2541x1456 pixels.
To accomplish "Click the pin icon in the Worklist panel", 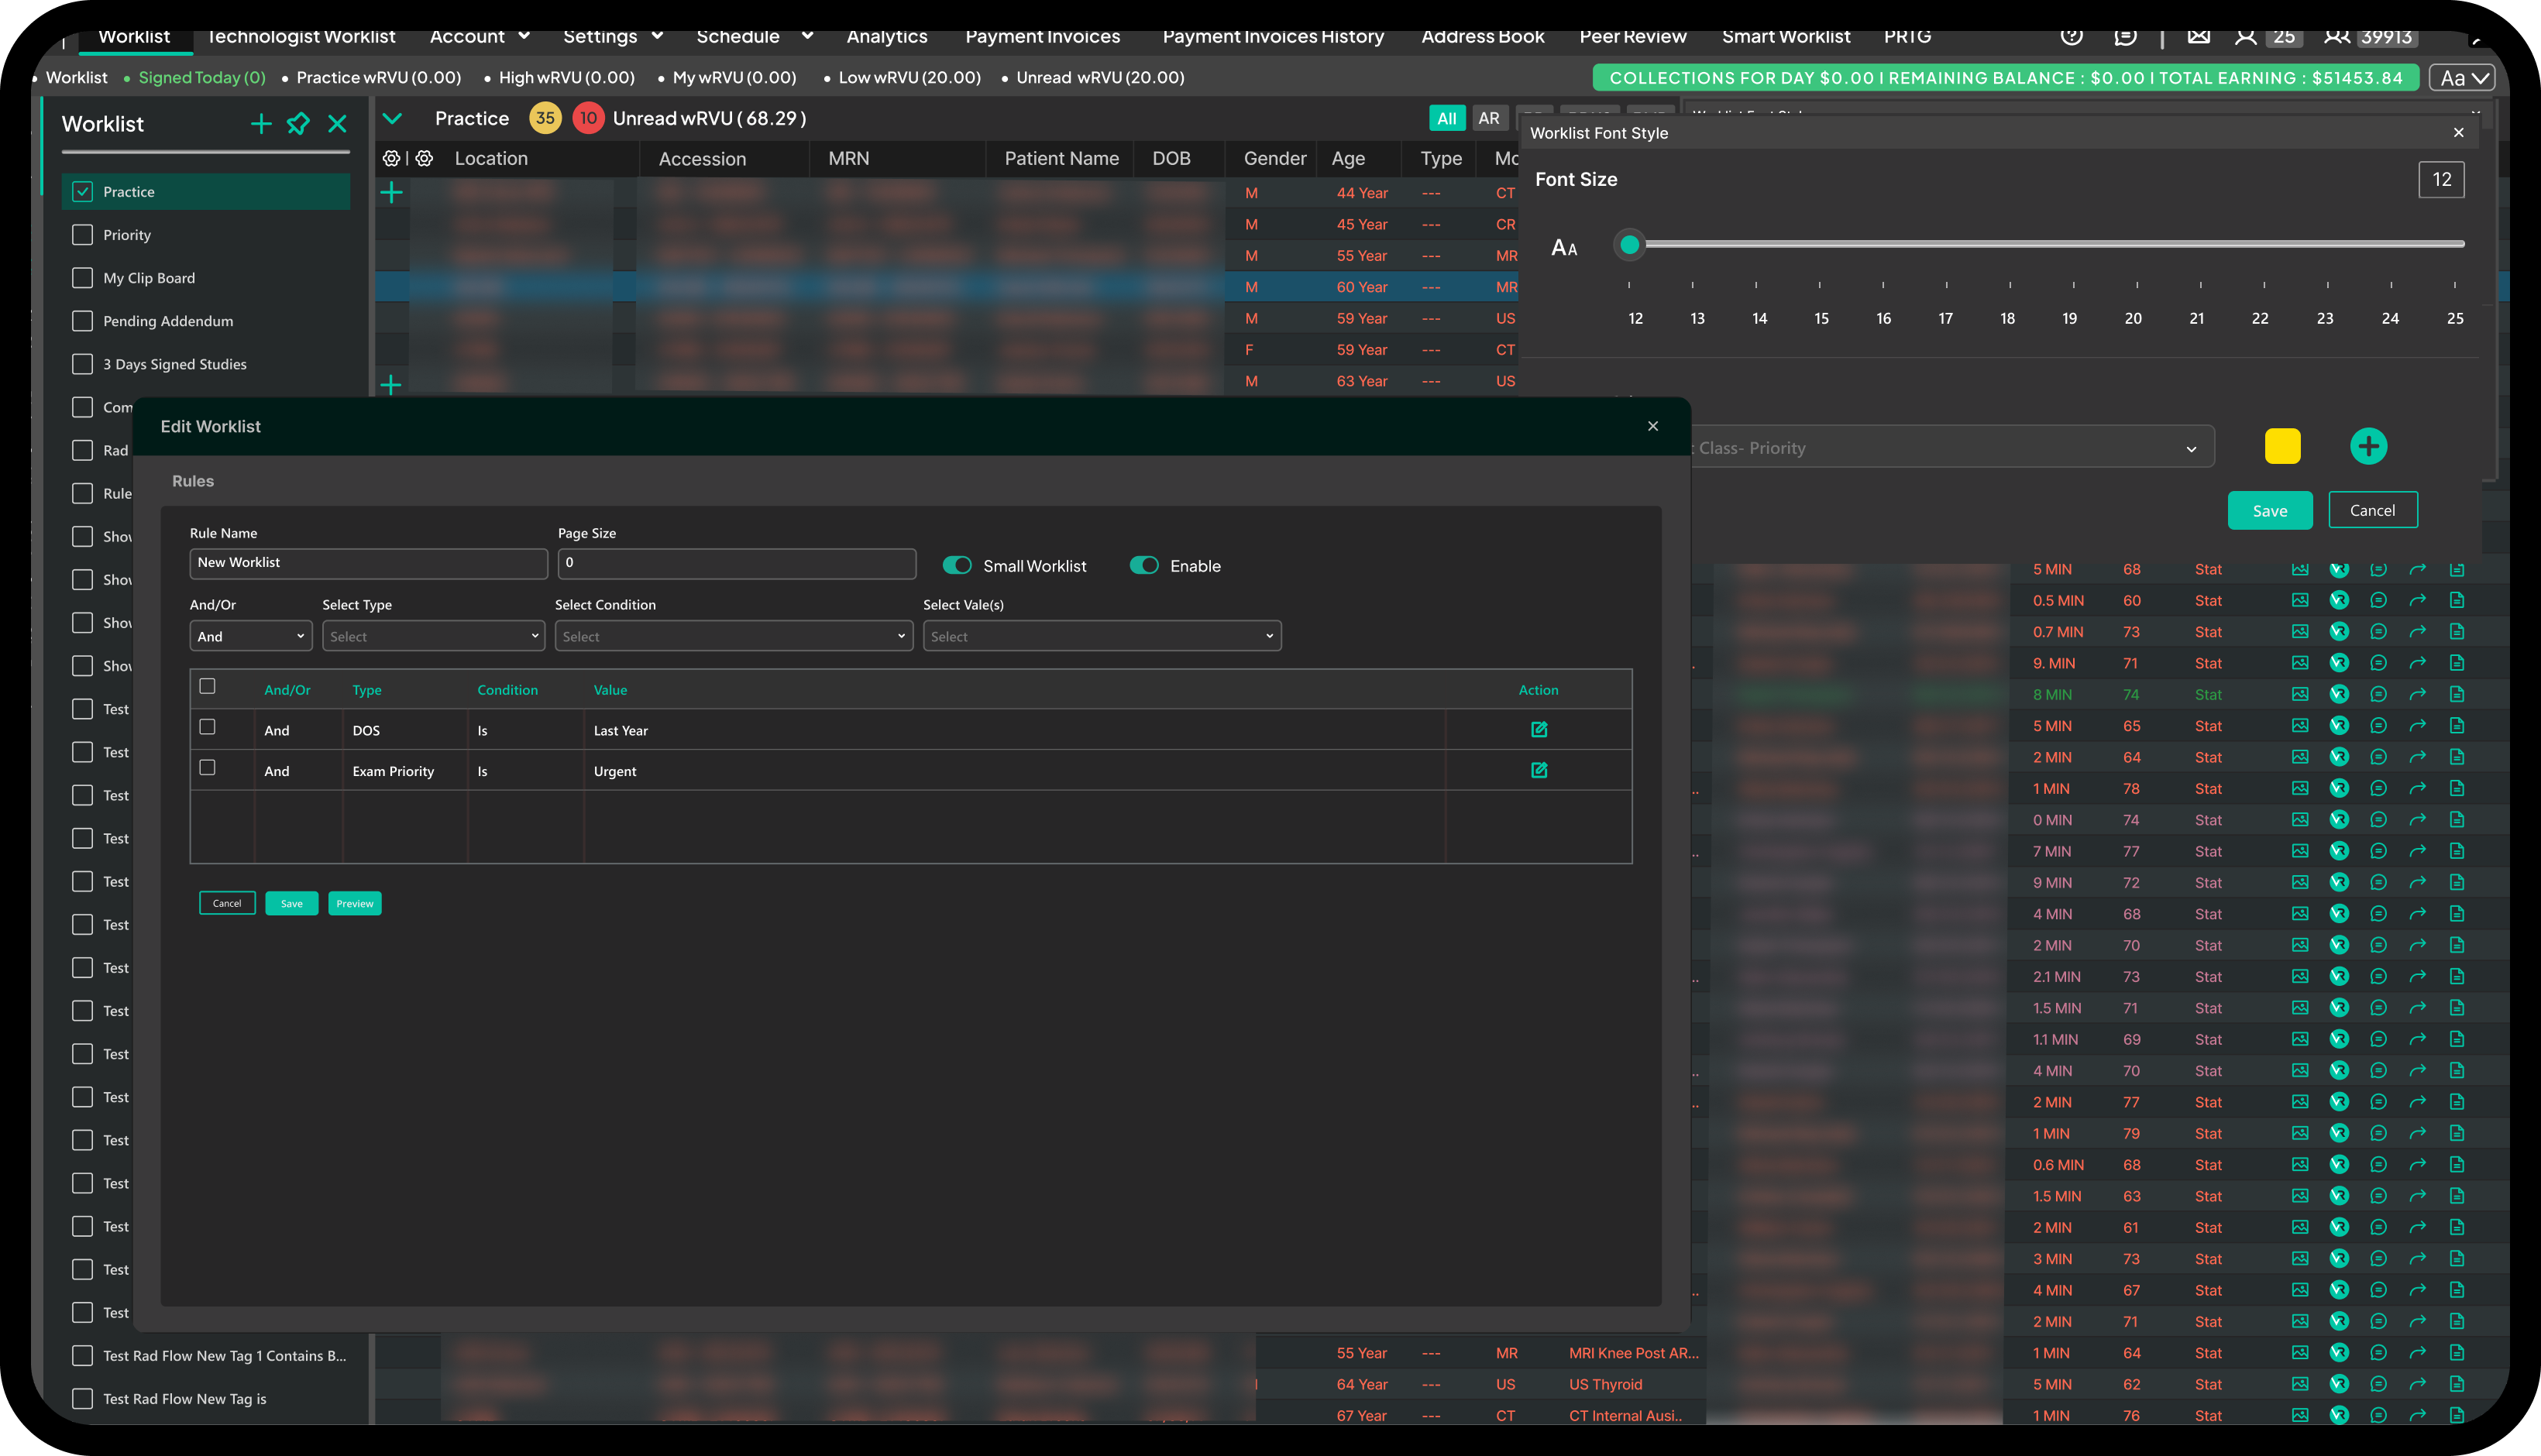I will coord(298,124).
